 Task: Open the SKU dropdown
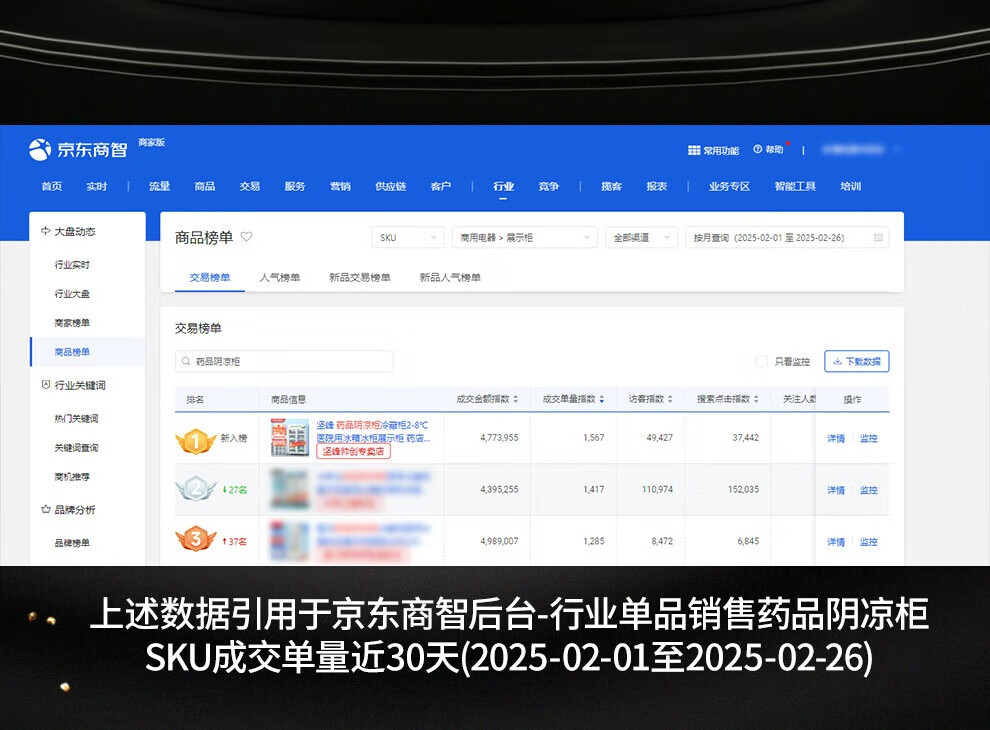tap(407, 238)
